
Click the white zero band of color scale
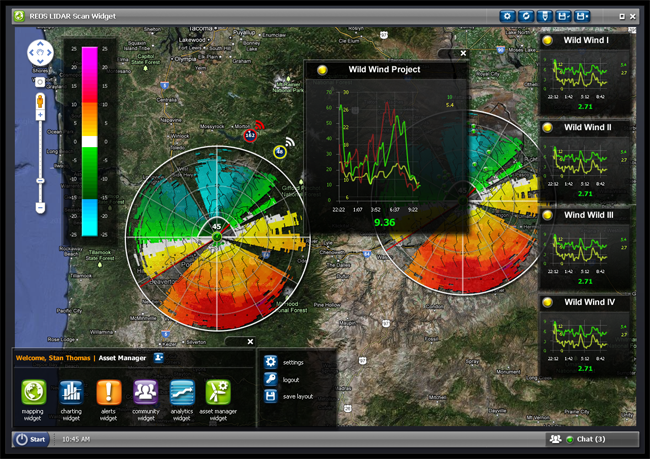[x=90, y=141]
